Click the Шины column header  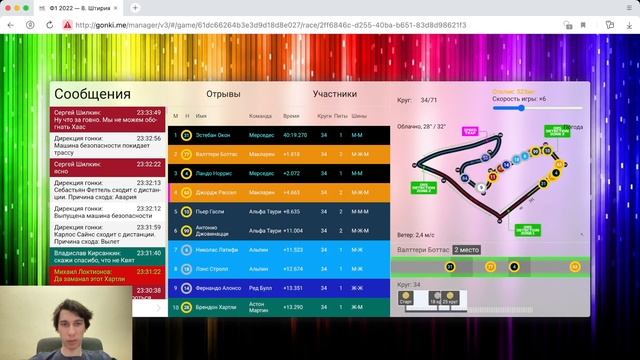pyautogui.click(x=359, y=116)
